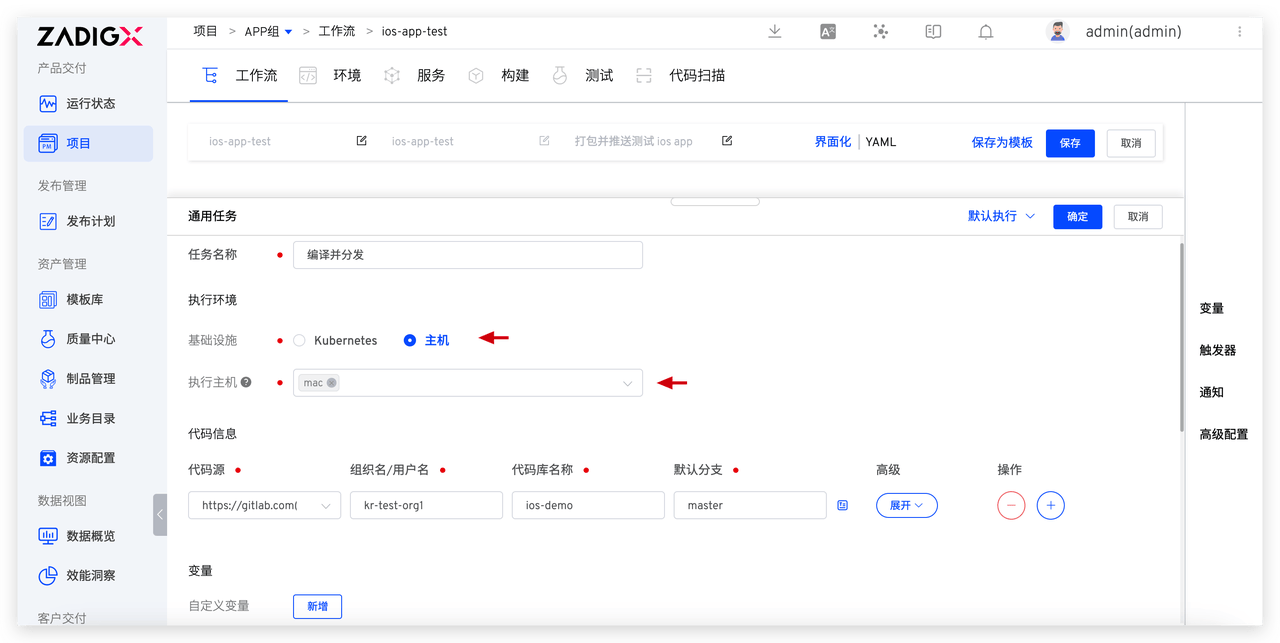The image size is (1280, 643).
Task: Click the blue 保存 button
Action: click(x=1070, y=143)
